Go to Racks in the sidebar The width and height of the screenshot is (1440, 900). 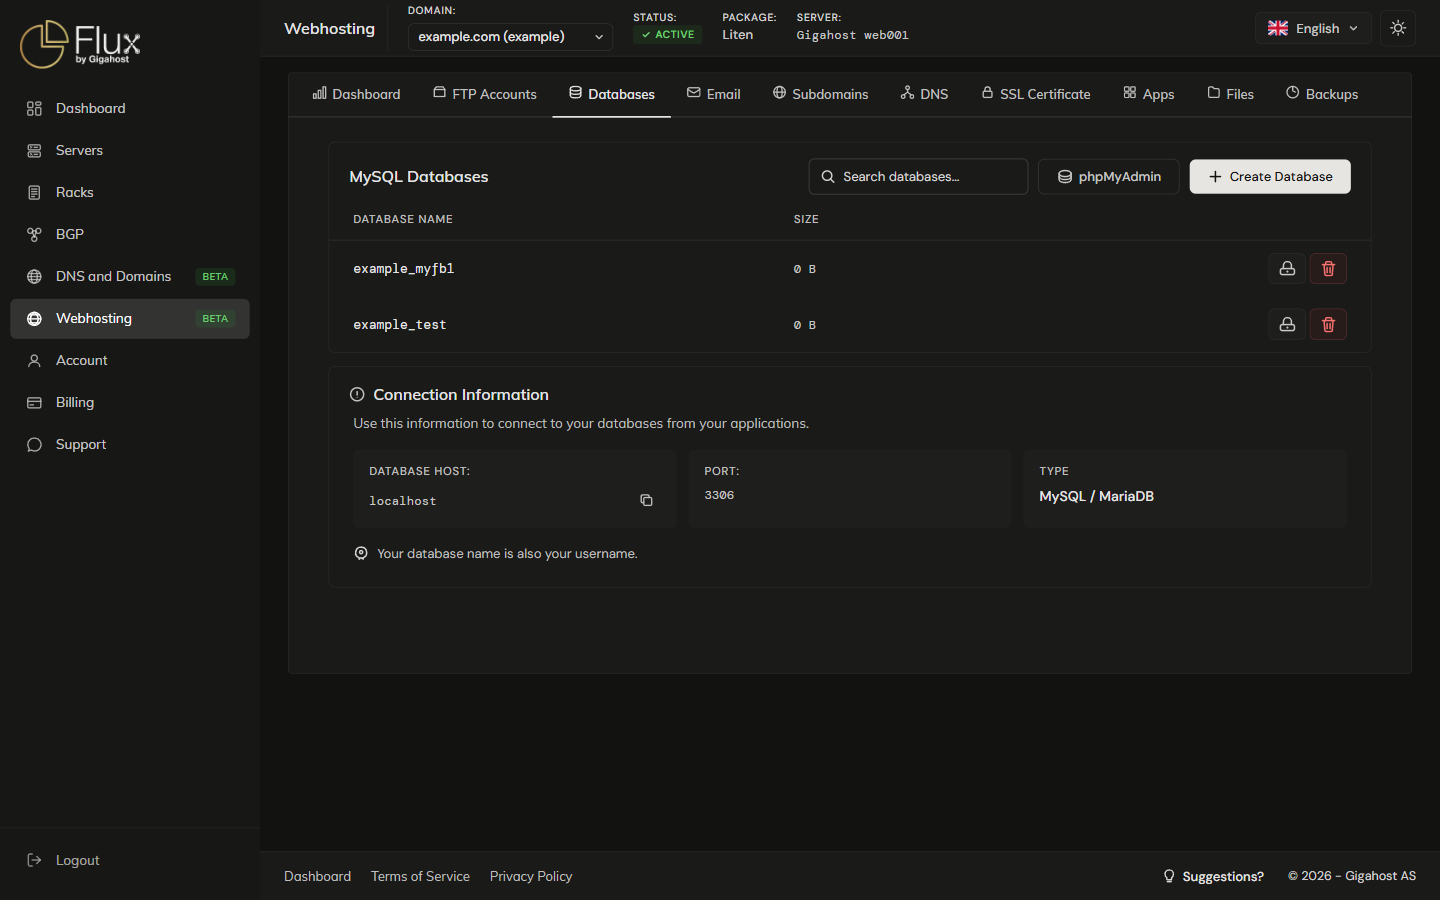coord(130,193)
